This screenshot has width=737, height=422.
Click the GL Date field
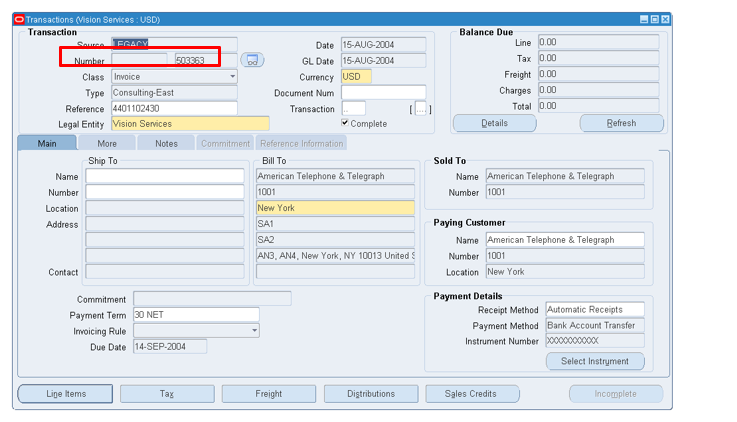pos(384,61)
